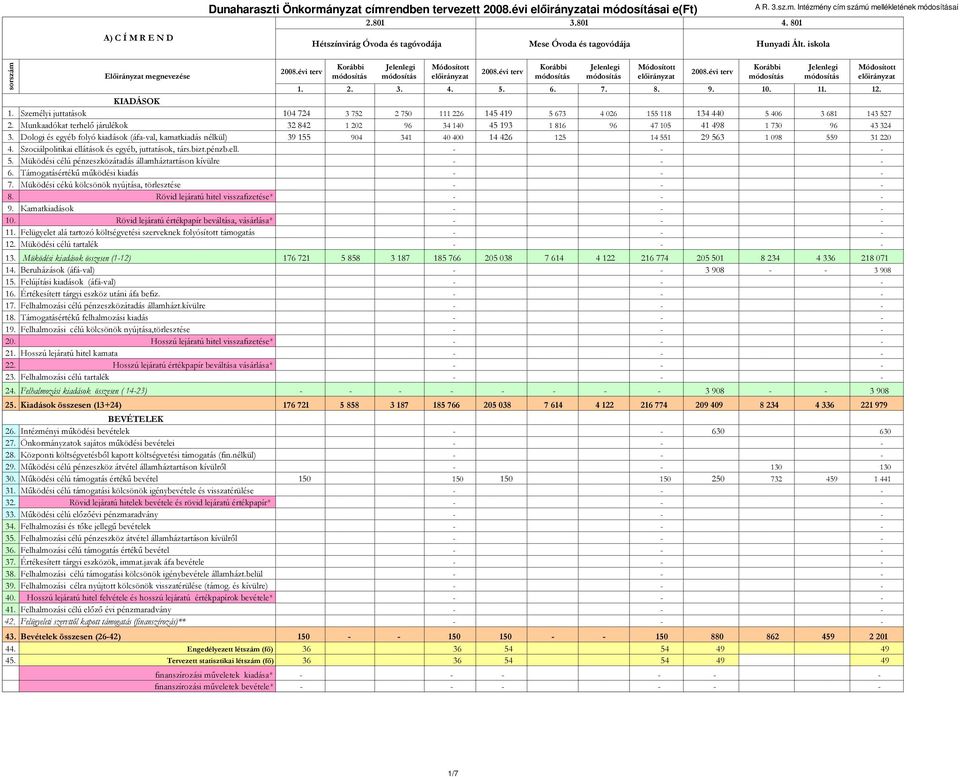Click the "Előirányzat megnevezése" header cell
The image size is (960, 777).
pyautogui.click(x=147, y=77)
